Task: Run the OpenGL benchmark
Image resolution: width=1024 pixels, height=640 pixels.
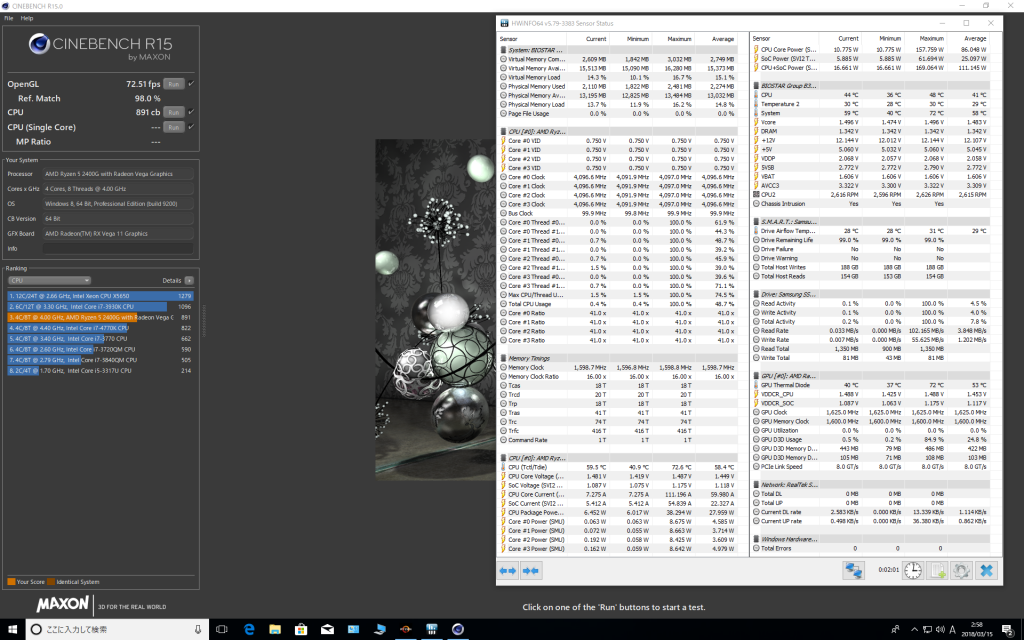Action: point(173,84)
